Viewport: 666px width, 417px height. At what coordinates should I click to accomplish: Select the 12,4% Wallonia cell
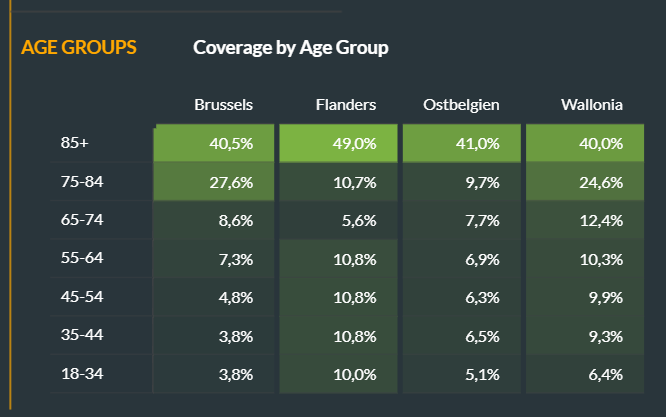coord(585,220)
